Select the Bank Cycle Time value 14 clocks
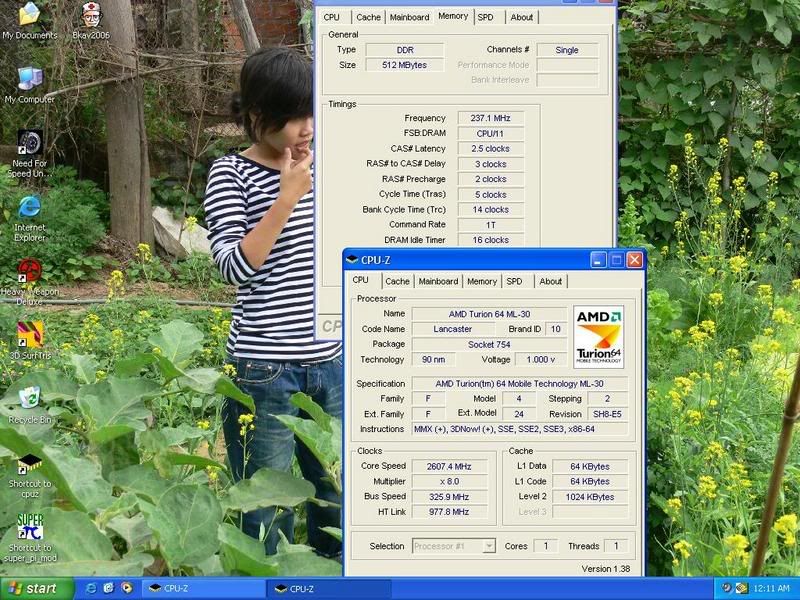 490,210
